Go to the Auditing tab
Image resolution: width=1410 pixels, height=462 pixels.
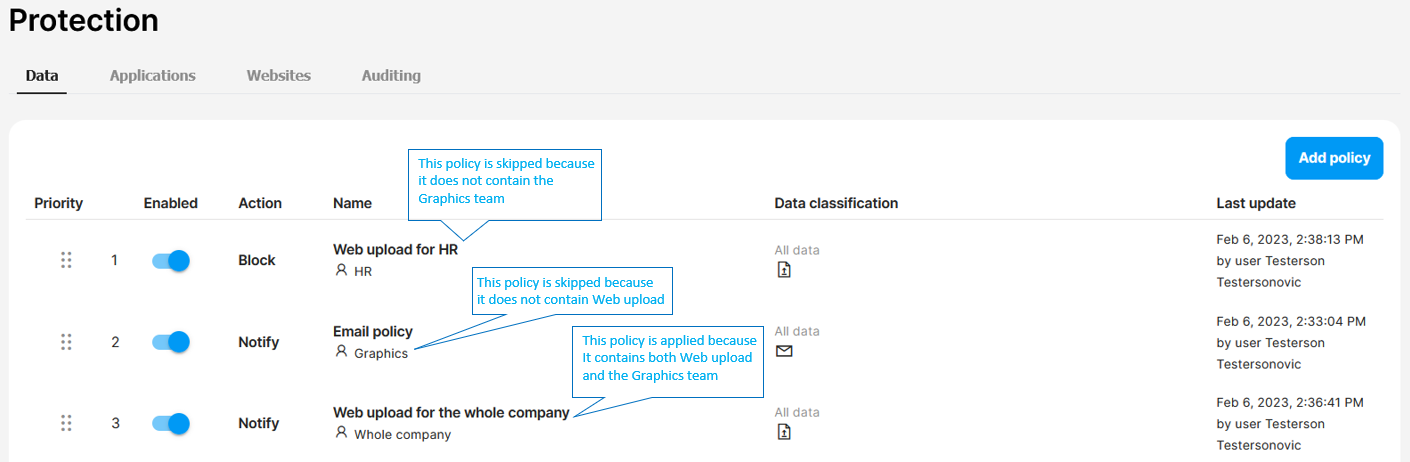point(391,76)
